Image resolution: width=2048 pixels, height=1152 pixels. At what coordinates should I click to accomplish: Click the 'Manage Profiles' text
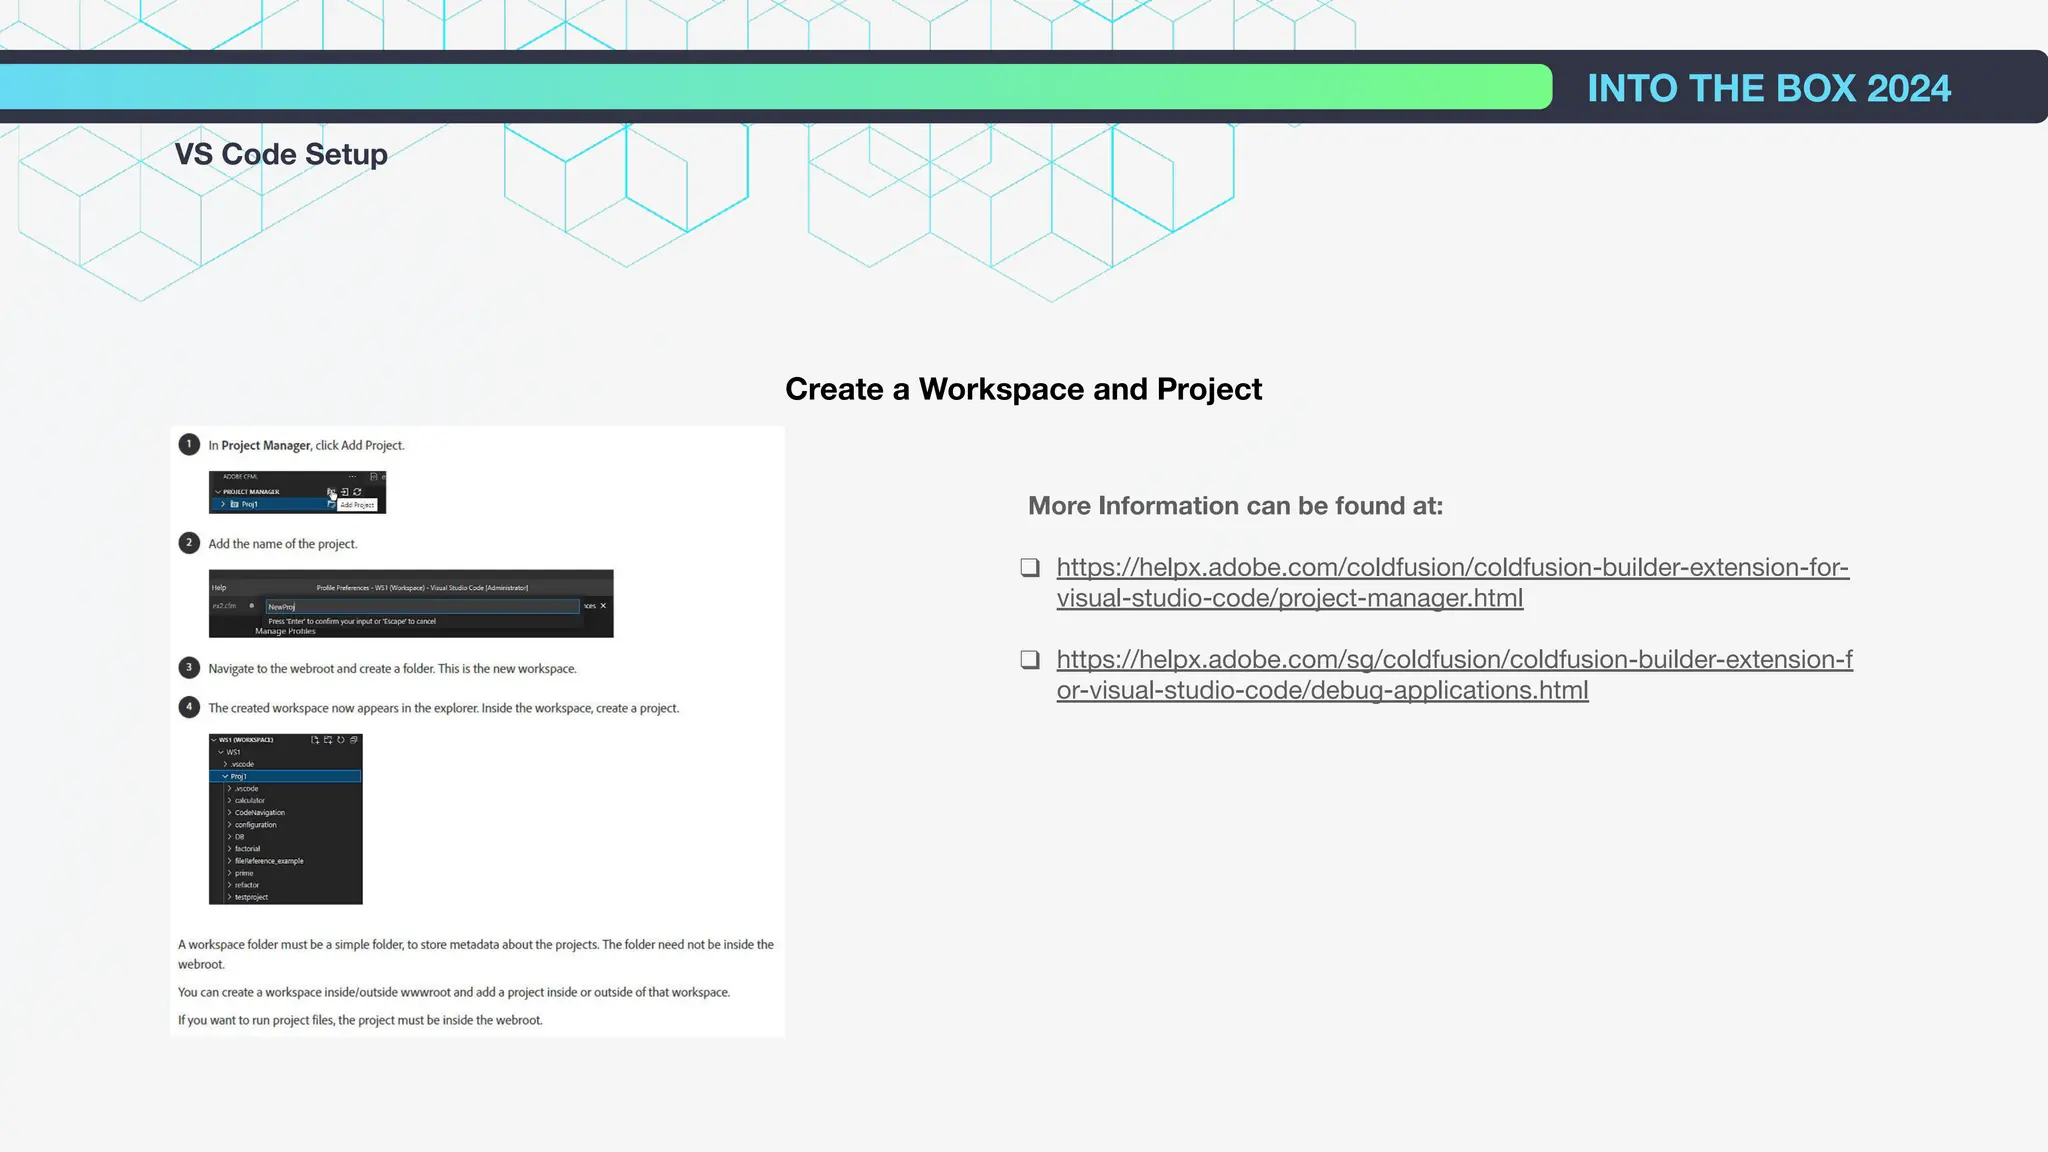[x=285, y=631]
